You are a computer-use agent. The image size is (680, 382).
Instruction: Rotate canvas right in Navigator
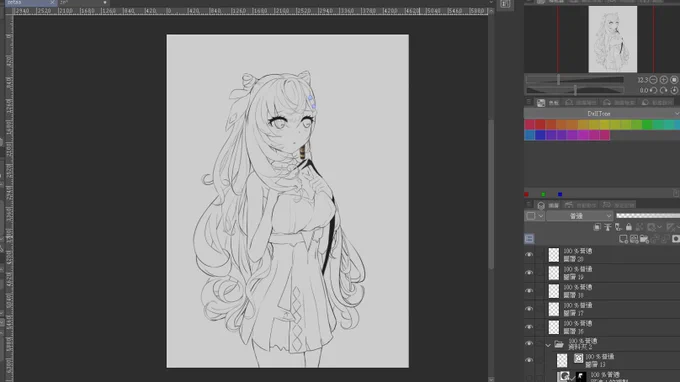click(x=664, y=90)
